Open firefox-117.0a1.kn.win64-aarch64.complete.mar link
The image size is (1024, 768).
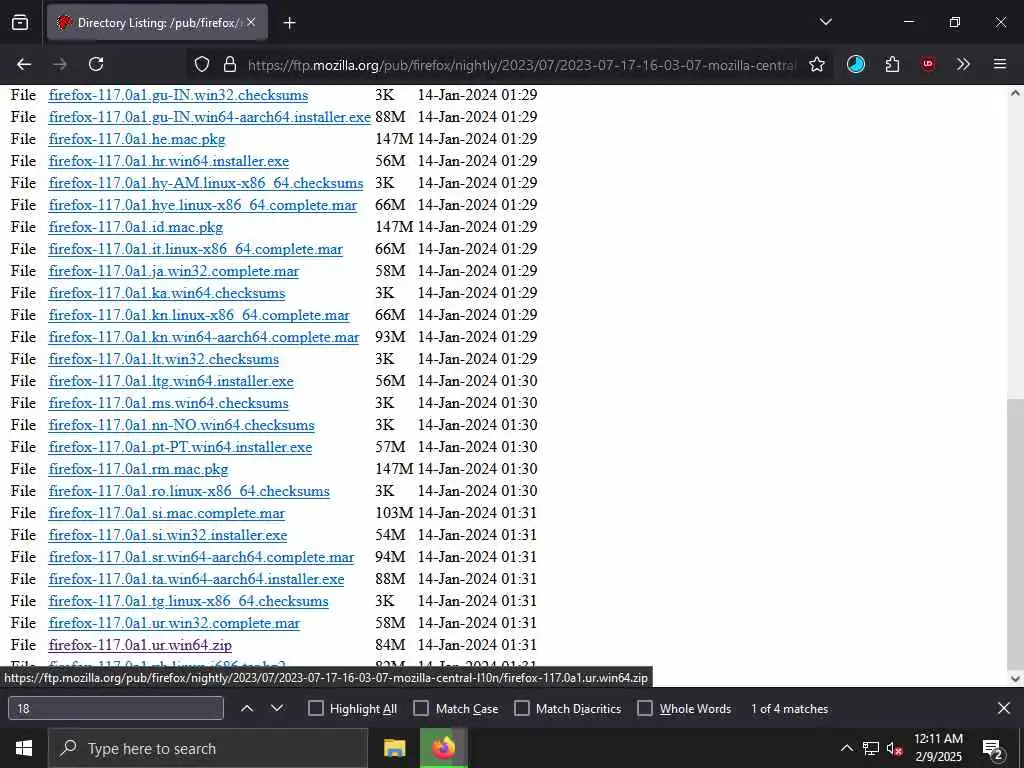pos(204,337)
